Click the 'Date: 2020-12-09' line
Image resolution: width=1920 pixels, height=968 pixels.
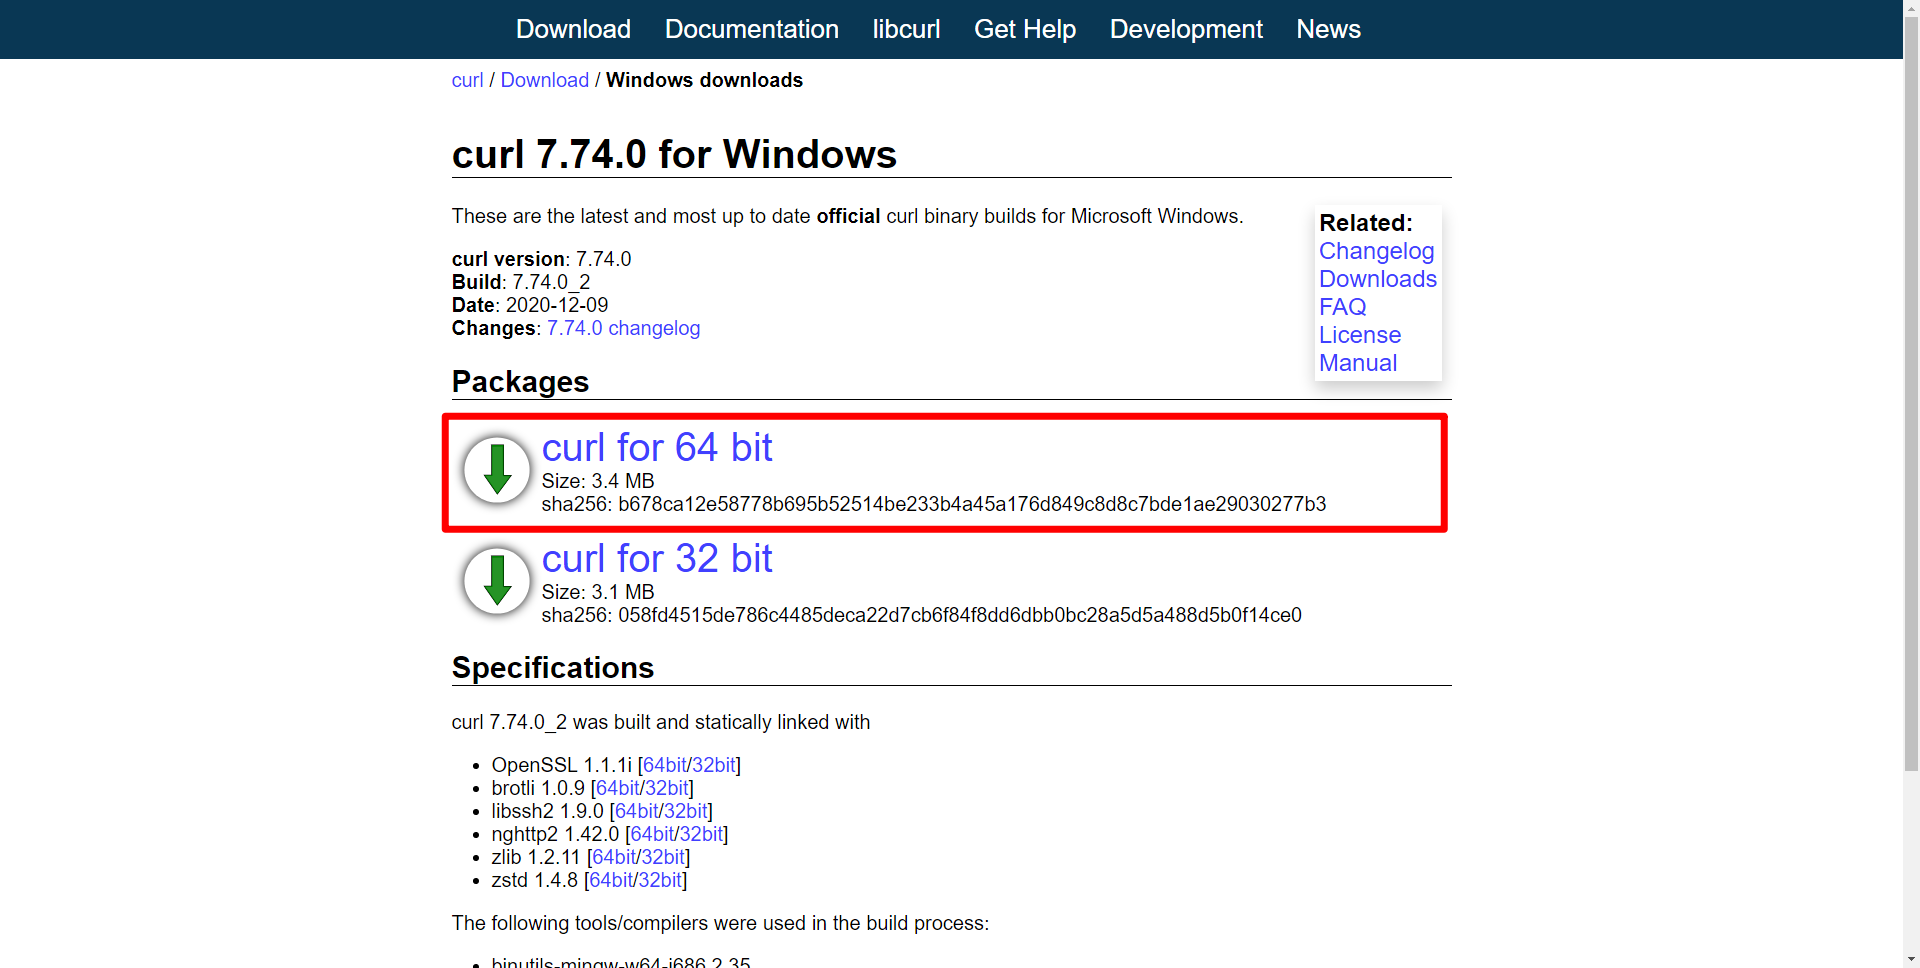[530, 305]
